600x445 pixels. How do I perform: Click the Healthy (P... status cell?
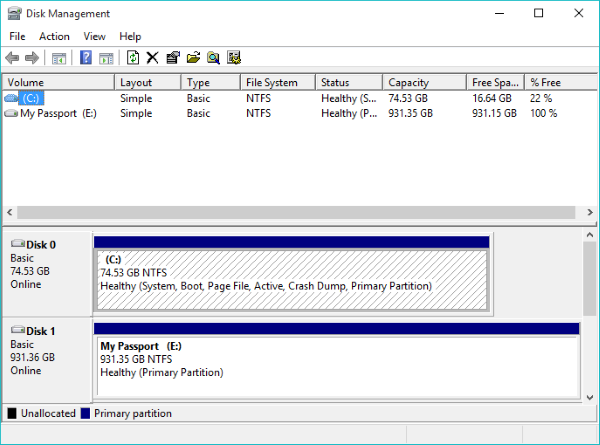click(x=349, y=113)
